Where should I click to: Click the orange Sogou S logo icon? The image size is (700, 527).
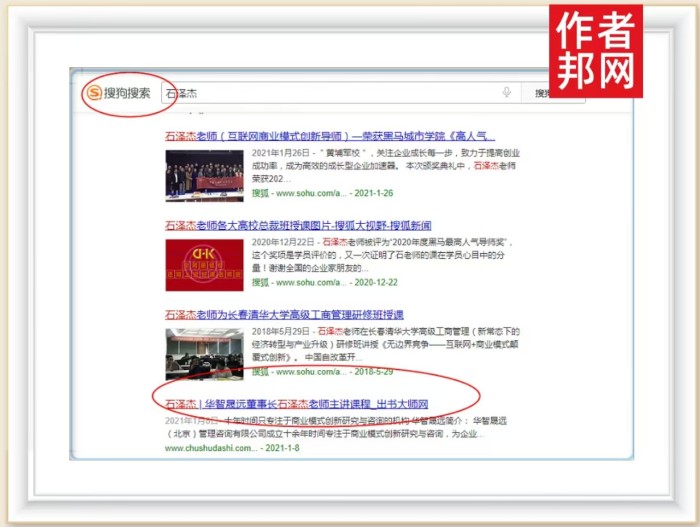pos(95,93)
